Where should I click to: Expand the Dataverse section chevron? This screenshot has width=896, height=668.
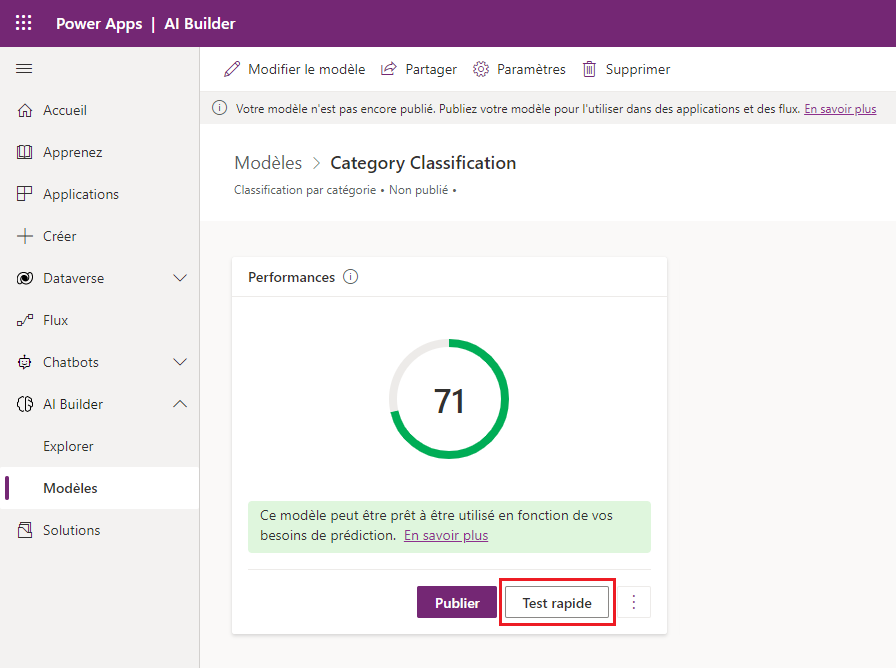[x=180, y=278]
